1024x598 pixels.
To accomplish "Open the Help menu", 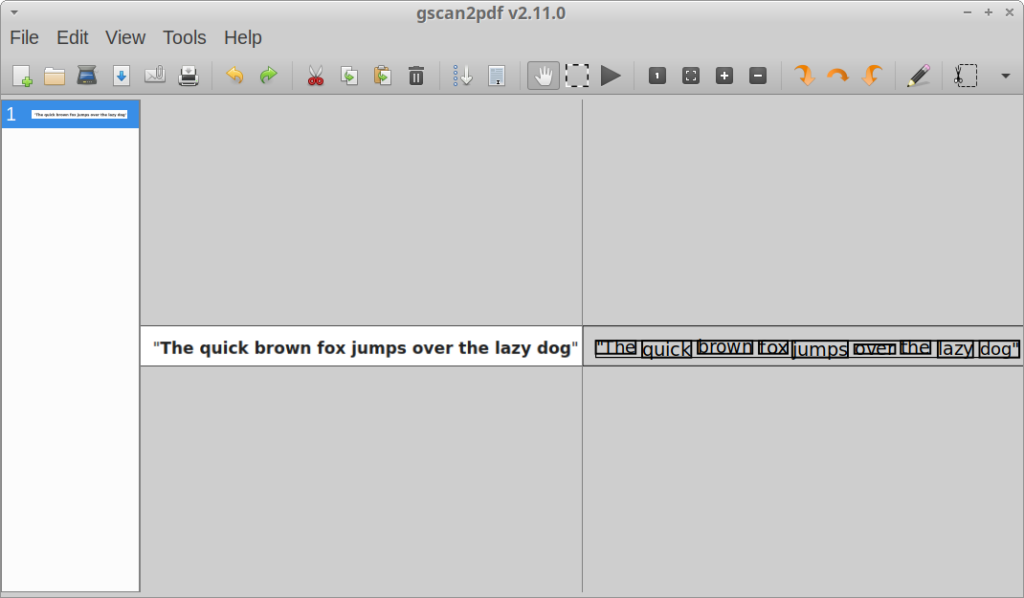I will pyautogui.click(x=243, y=38).
